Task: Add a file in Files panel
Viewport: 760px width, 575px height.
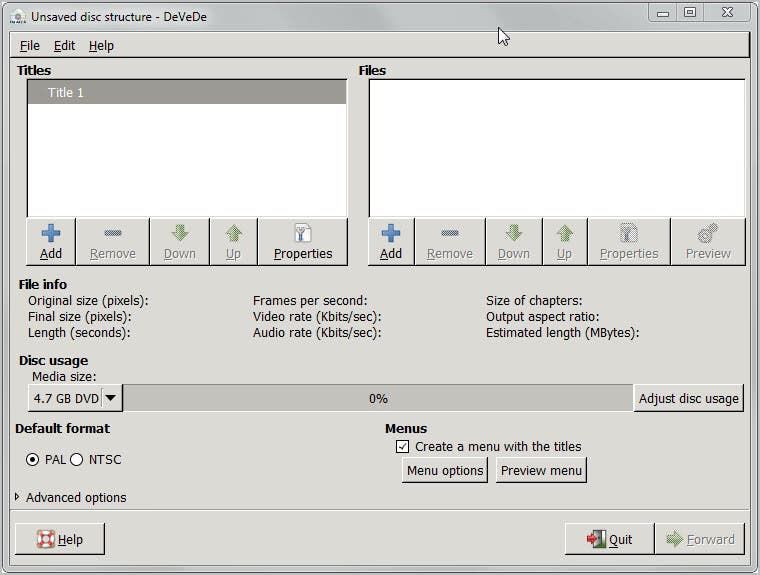Action: point(391,242)
